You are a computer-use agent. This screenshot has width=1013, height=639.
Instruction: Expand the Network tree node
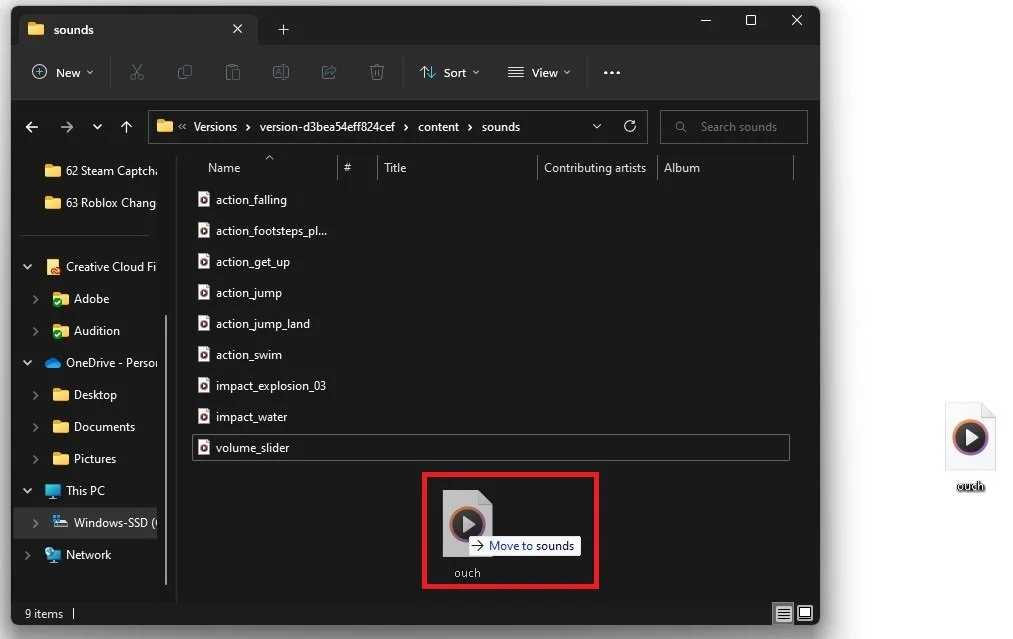pyautogui.click(x=27, y=555)
